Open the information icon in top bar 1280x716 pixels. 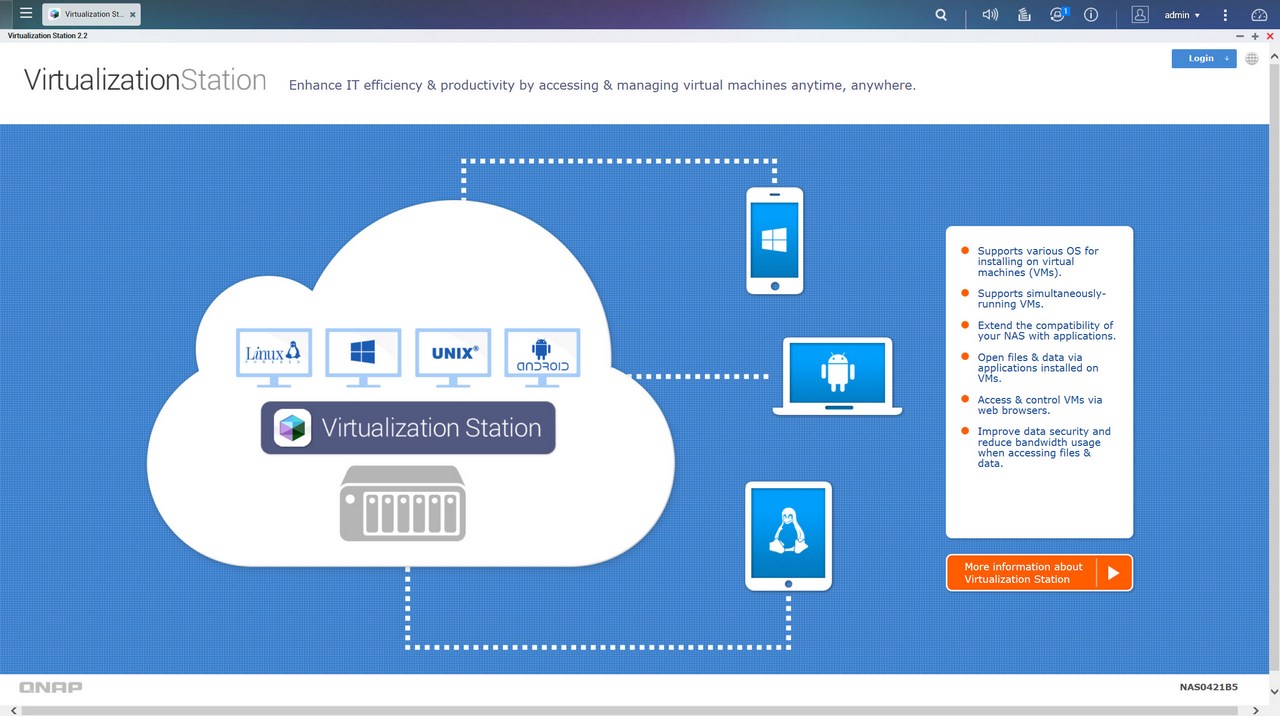pos(1091,15)
